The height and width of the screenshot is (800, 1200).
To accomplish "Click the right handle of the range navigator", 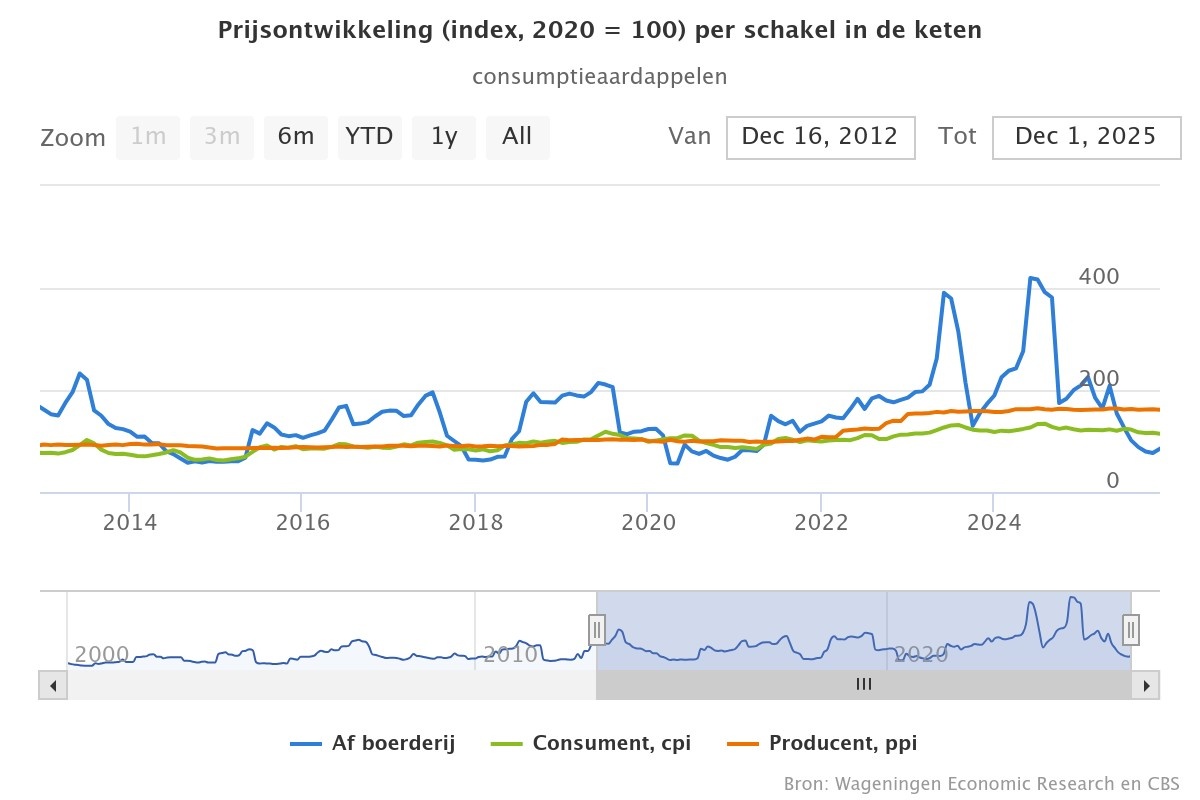I will click(1130, 630).
